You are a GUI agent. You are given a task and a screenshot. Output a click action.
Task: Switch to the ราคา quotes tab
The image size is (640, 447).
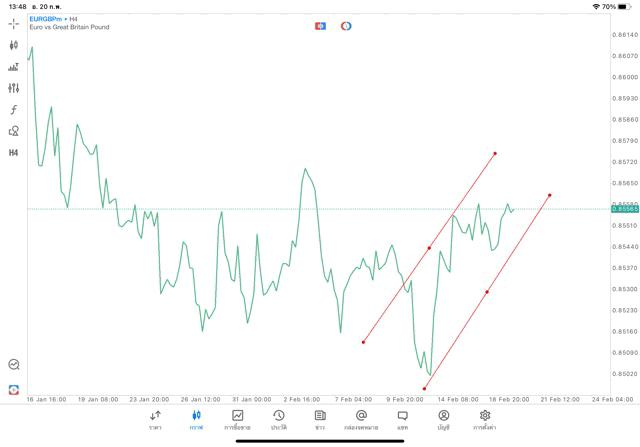coord(155,419)
